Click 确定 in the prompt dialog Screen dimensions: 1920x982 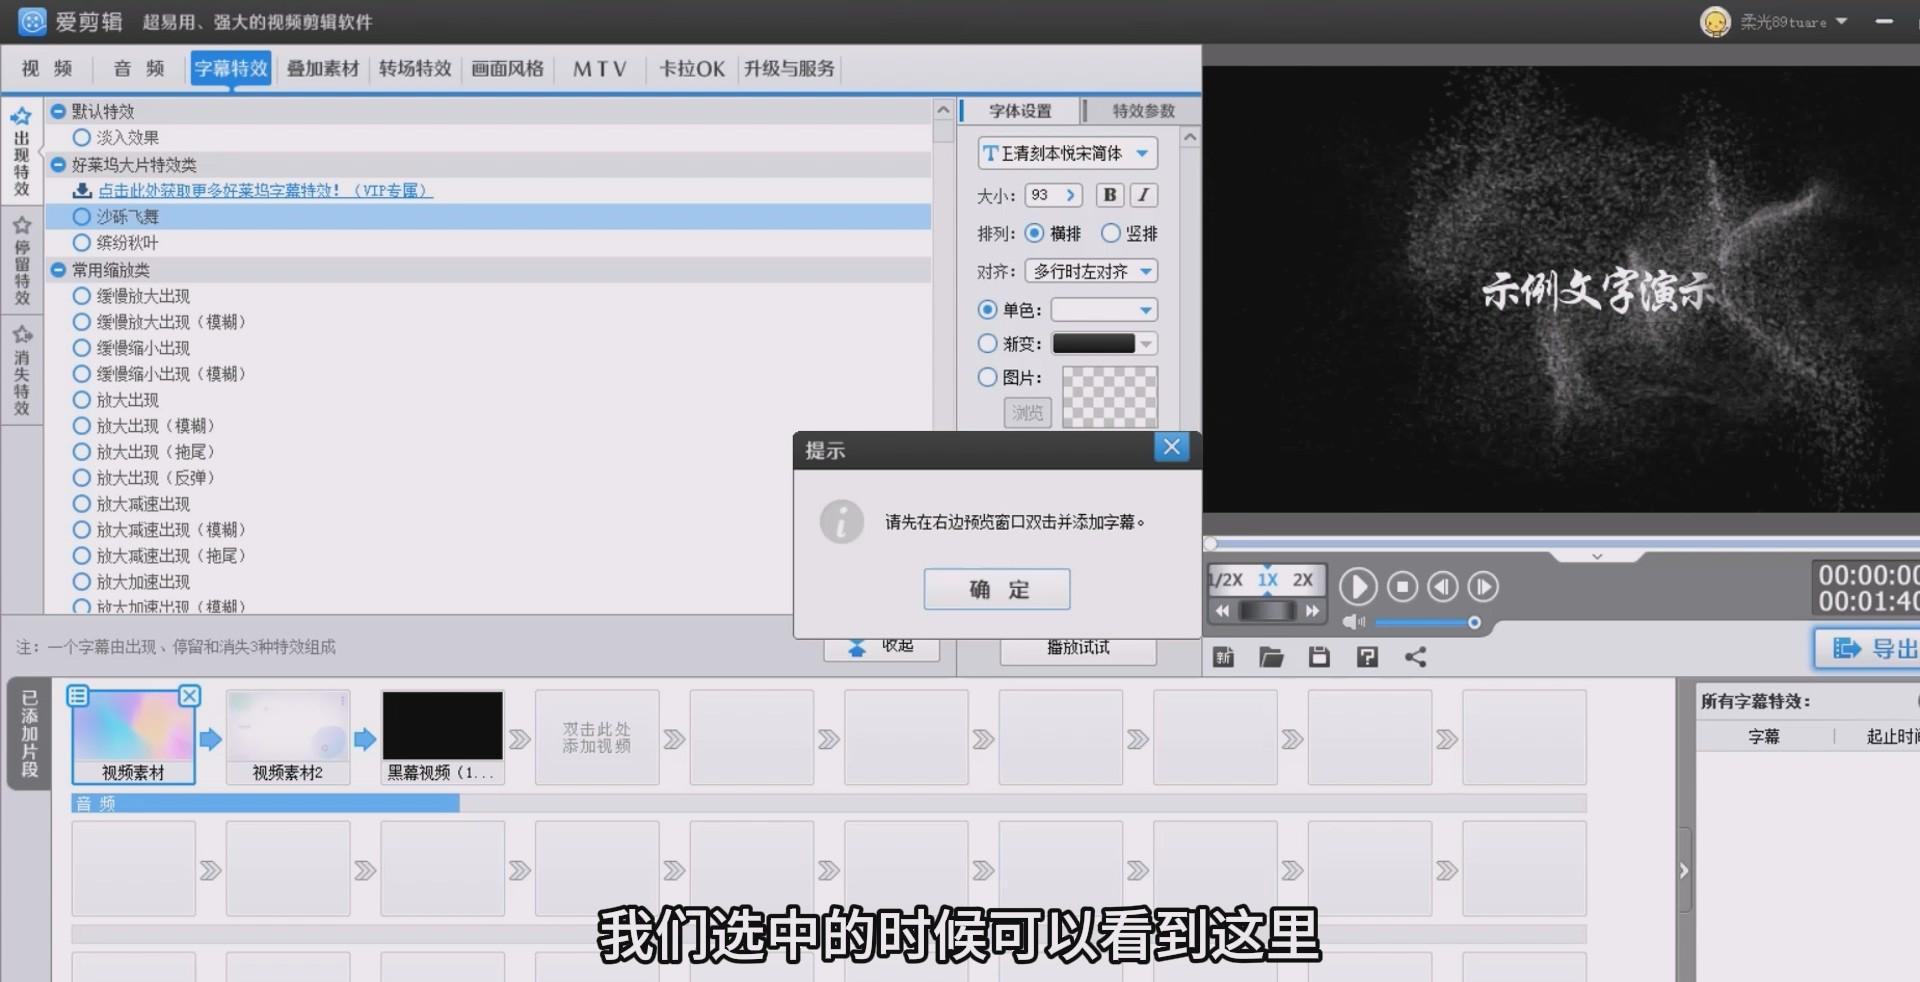click(997, 589)
